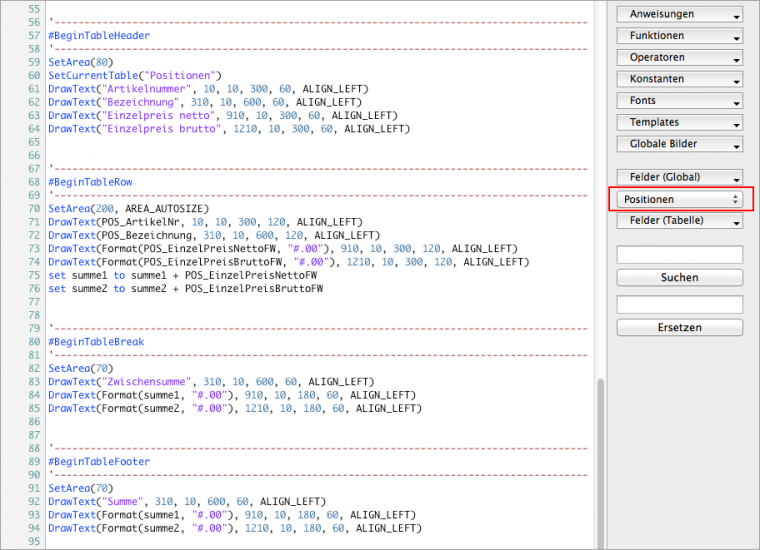
Task: Click Format(summe2 on line 94
Action: point(235,528)
